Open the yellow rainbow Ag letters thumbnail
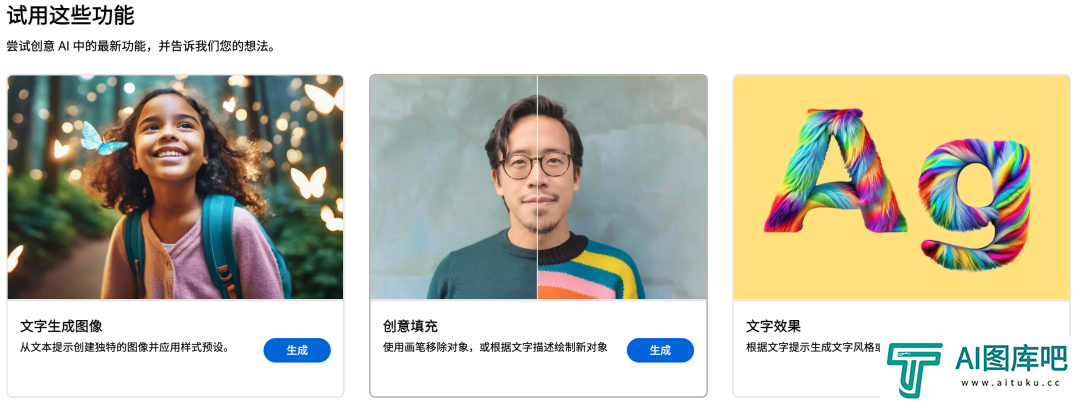Viewport: 1080px width, 402px height. pos(902,187)
